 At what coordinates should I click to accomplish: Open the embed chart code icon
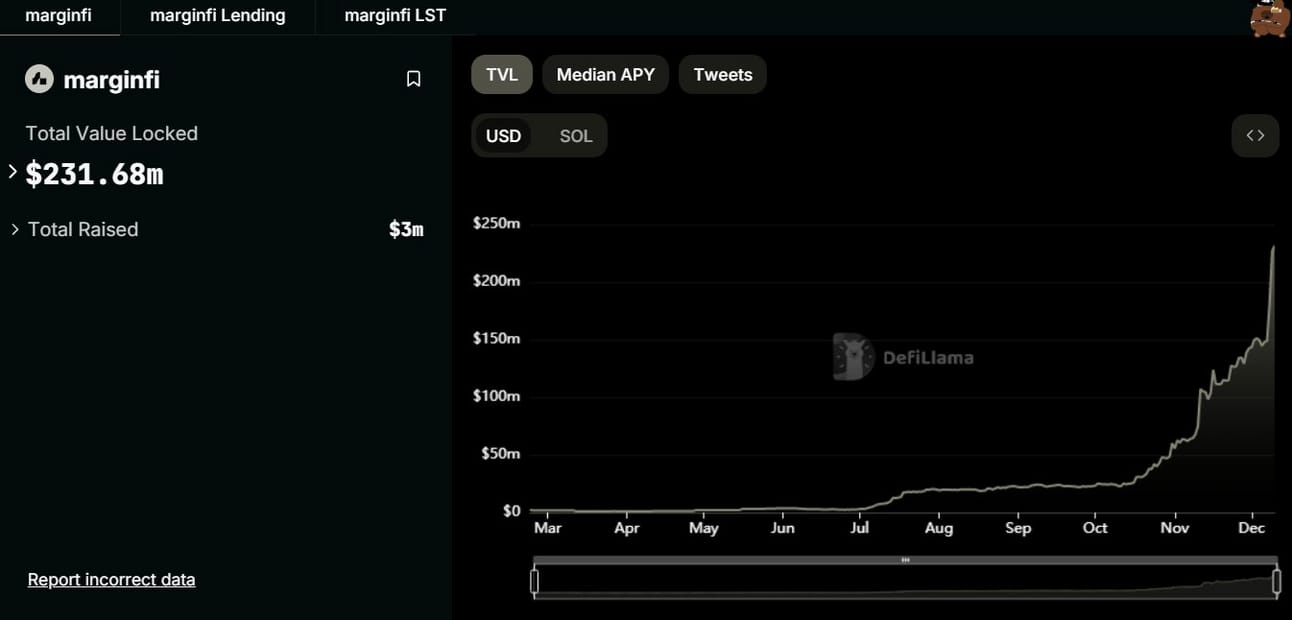click(x=1255, y=136)
